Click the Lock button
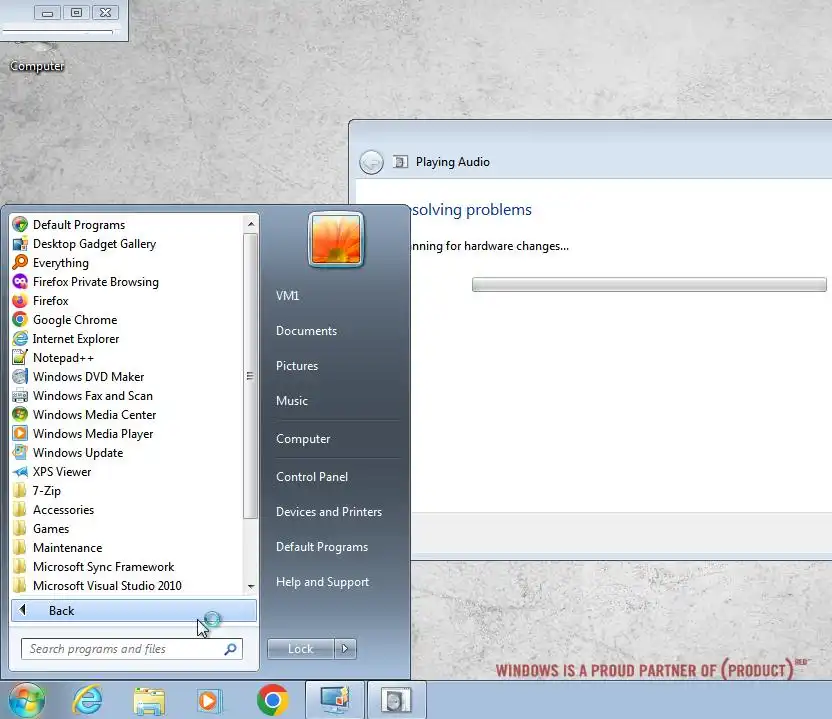832x719 pixels. 301,648
